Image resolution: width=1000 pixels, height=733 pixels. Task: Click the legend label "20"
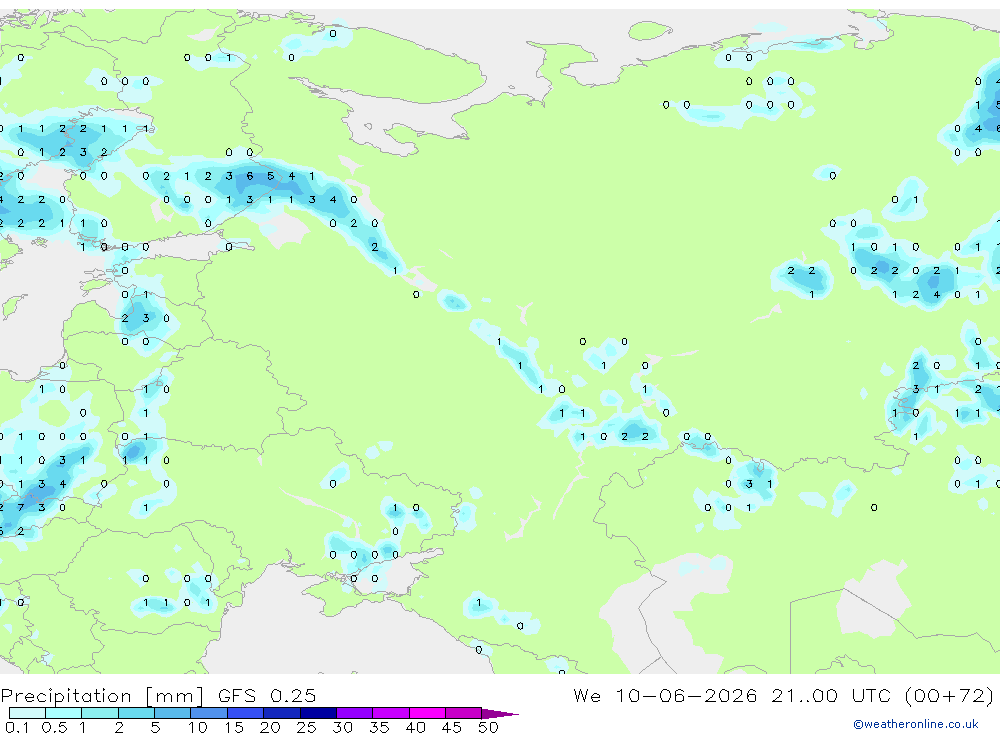(x=270, y=727)
